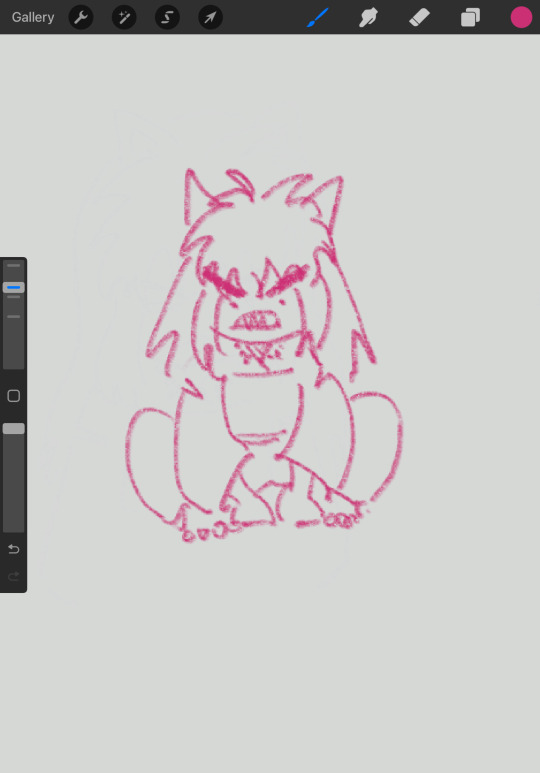Activate the Transform arrow tool
Viewport: 540px width, 773px height.
coord(211,17)
